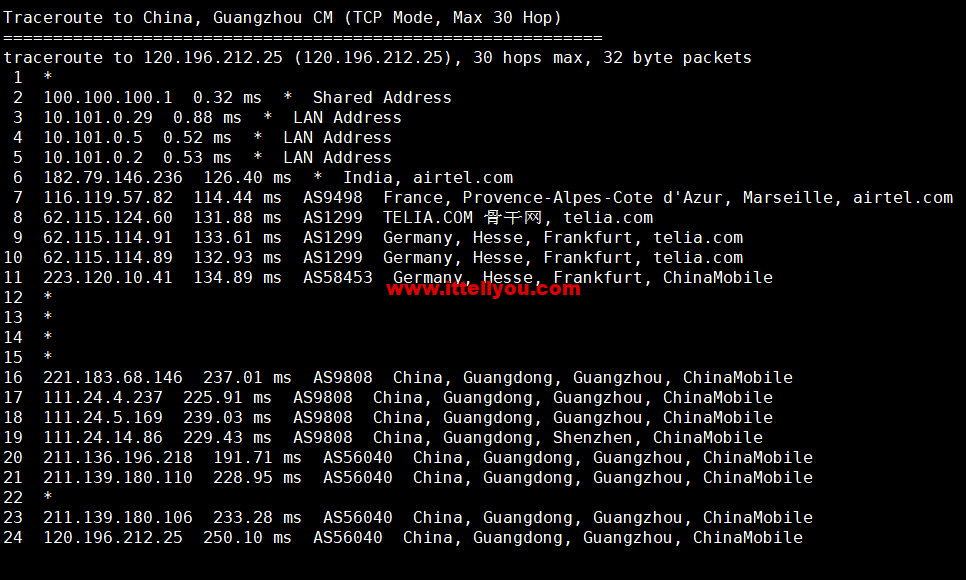Click IP 62.115.124.60 on hop 8
The image size is (966, 580).
click(x=108, y=218)
